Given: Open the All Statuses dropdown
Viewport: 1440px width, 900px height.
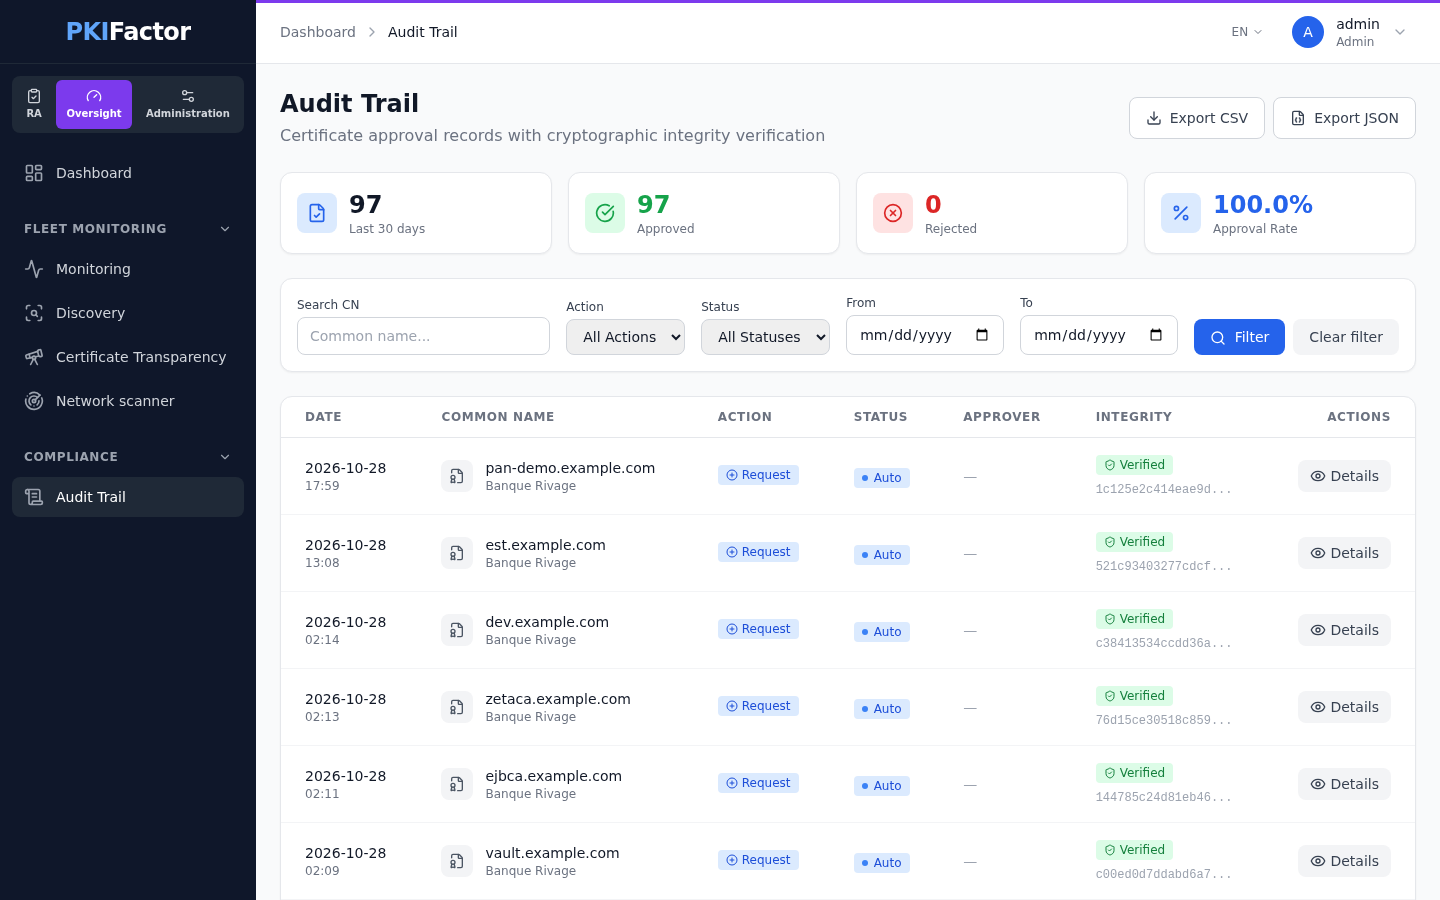Looking at the screenshot, I should 765,337.
